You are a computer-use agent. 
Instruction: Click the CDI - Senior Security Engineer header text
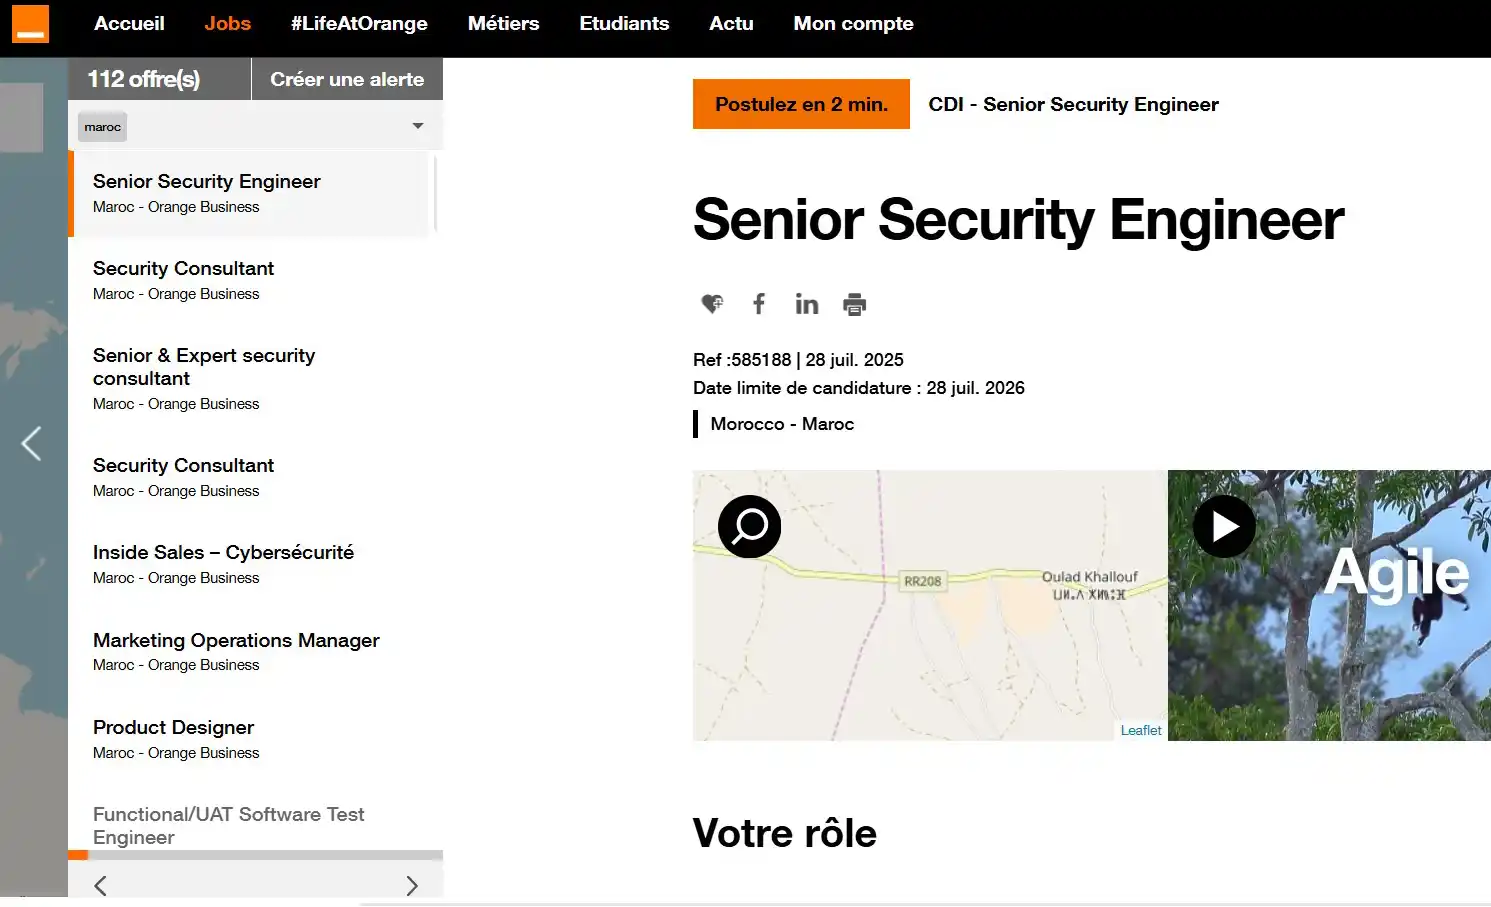(1073, 104)
